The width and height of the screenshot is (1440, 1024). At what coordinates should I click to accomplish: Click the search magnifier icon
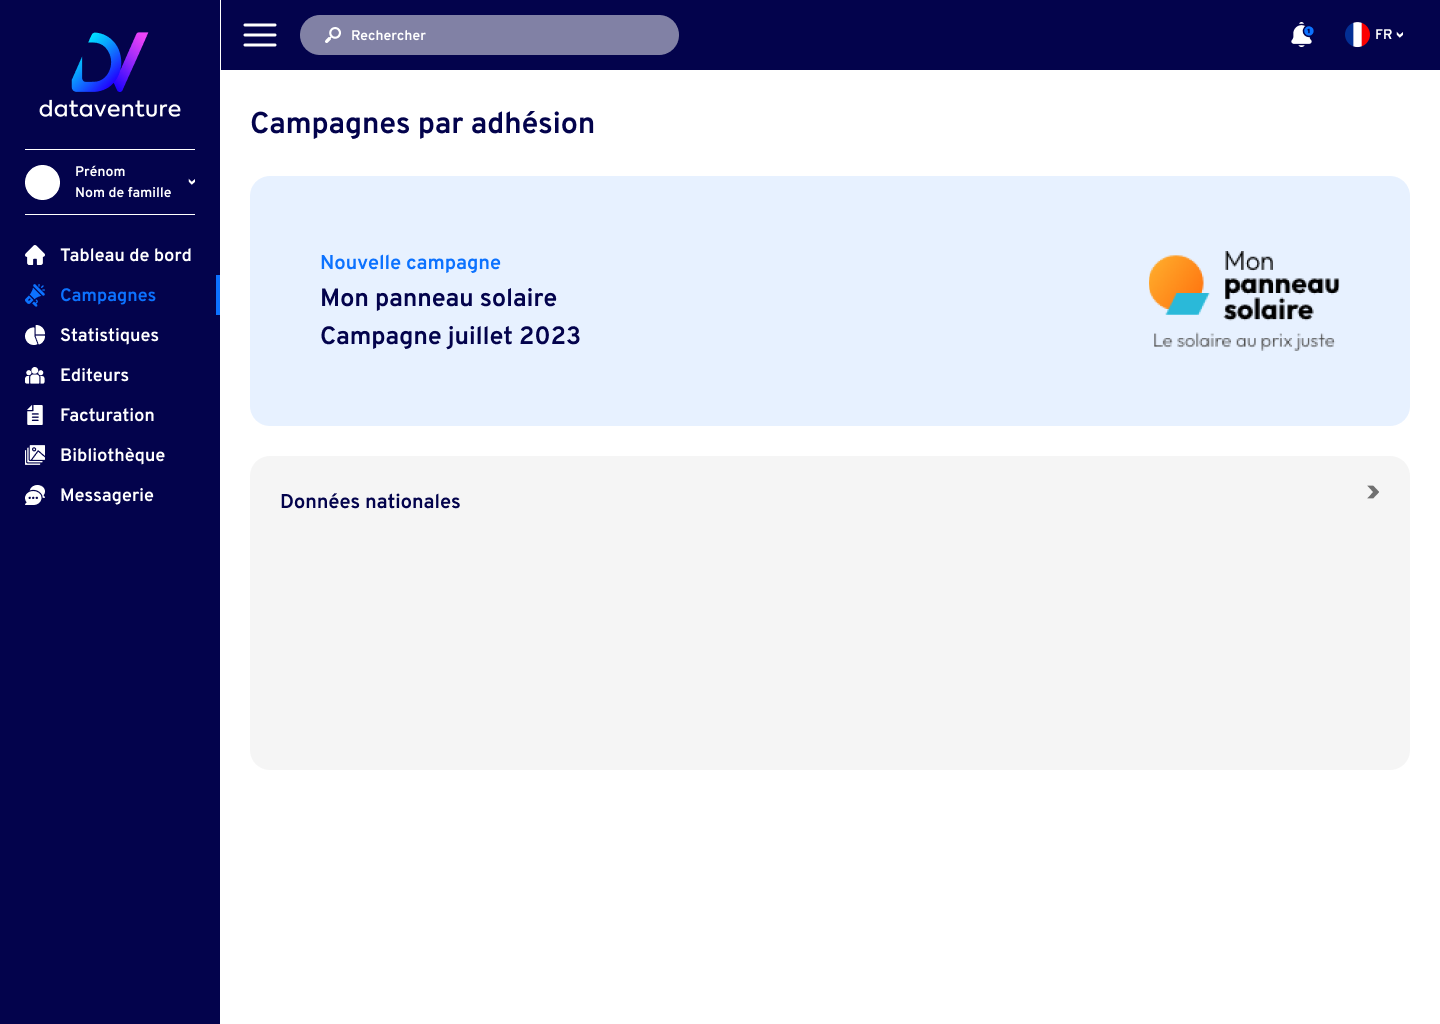click(333, 35)
